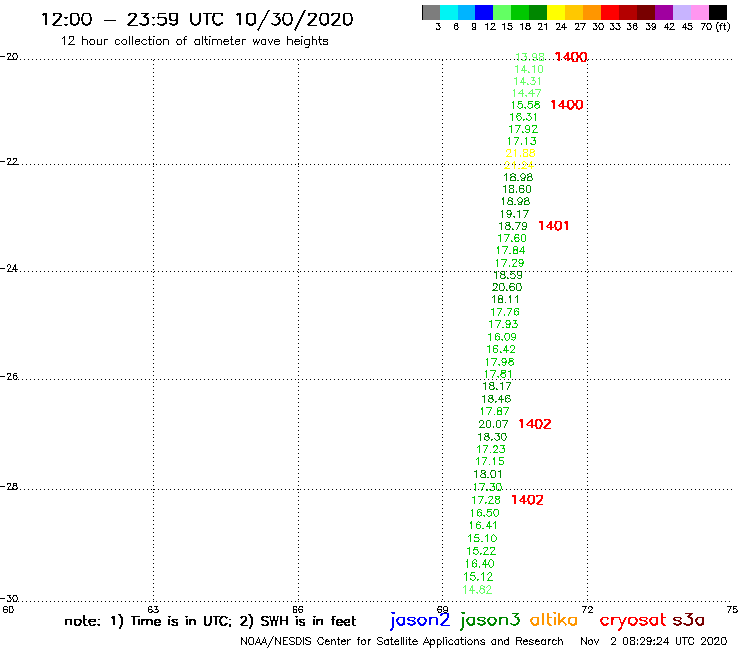The width and height of the screenshot is (740, 650).
Task: Click wave height value 18.46
Action: pyautogui.click(x=496, y=399)
